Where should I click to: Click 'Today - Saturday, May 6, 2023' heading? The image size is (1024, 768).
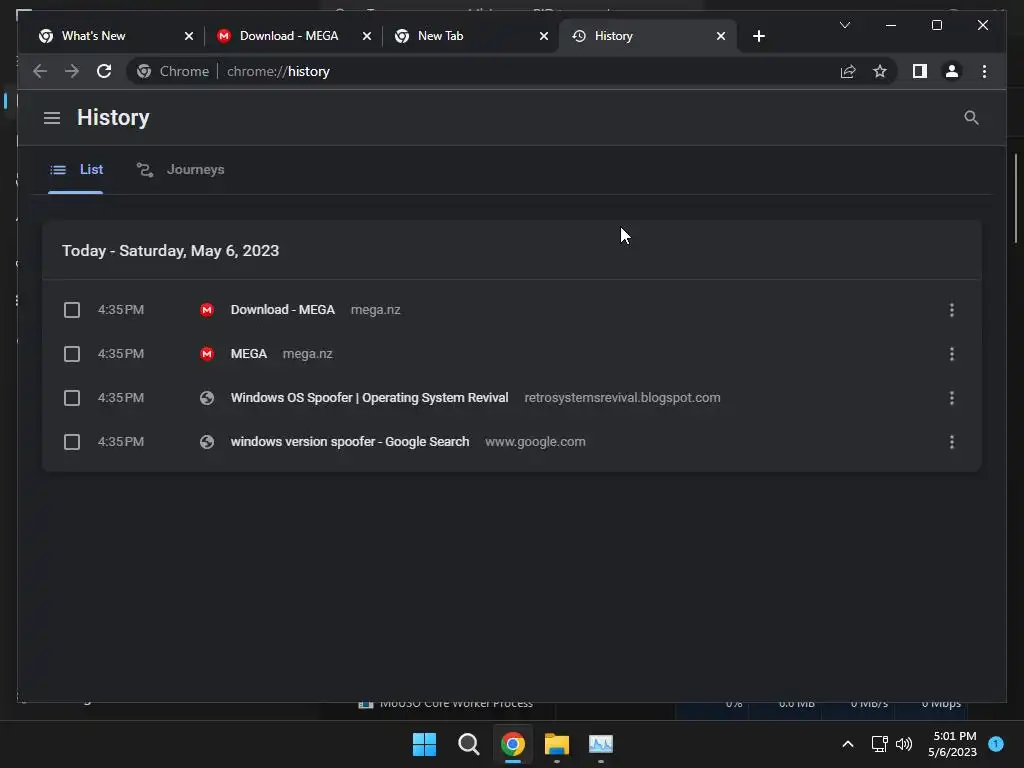pos(170,251)
